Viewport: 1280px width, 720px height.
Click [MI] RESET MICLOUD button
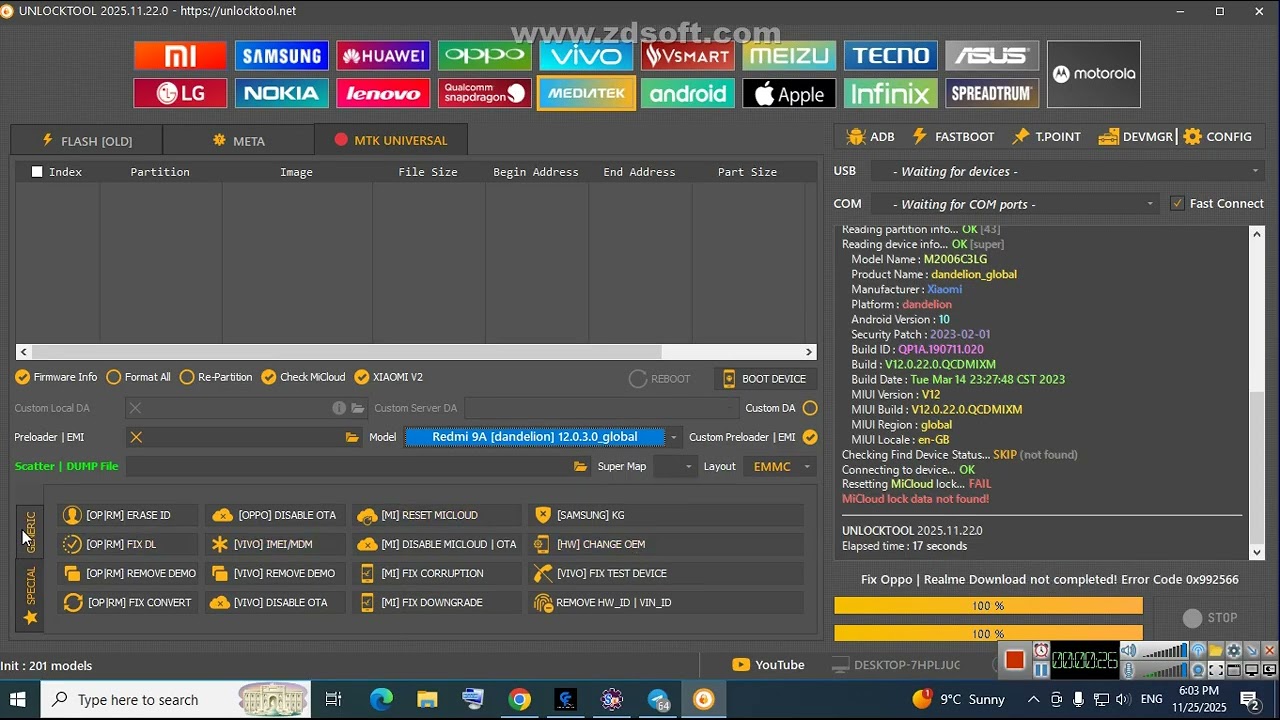pyautogui.click(x=437, y=515)
